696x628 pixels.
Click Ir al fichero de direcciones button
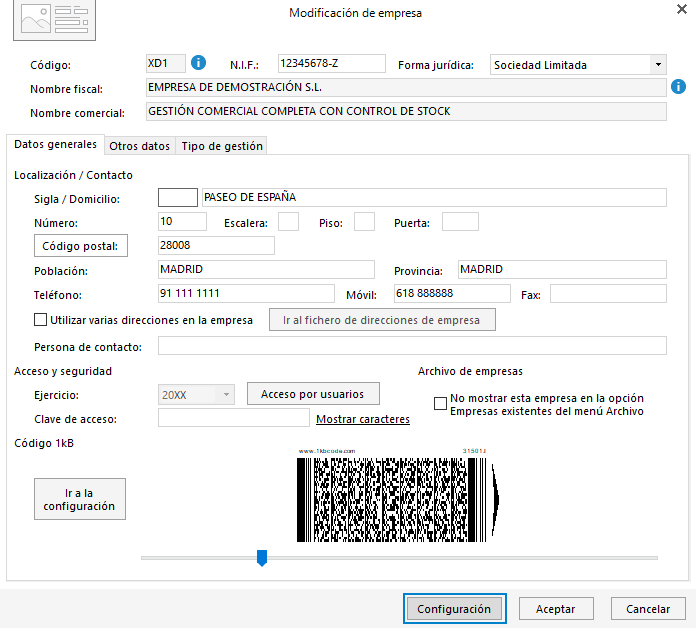coord(382,320)
